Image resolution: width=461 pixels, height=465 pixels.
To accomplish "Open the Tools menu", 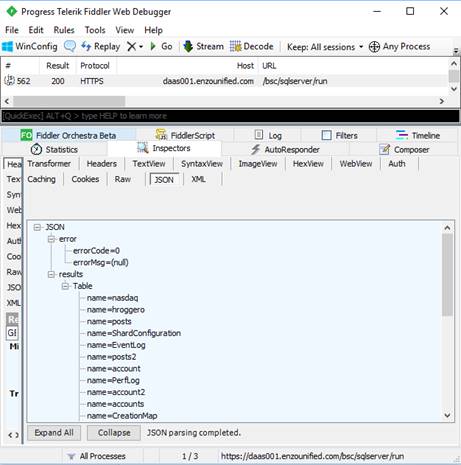I will point(95,30).
